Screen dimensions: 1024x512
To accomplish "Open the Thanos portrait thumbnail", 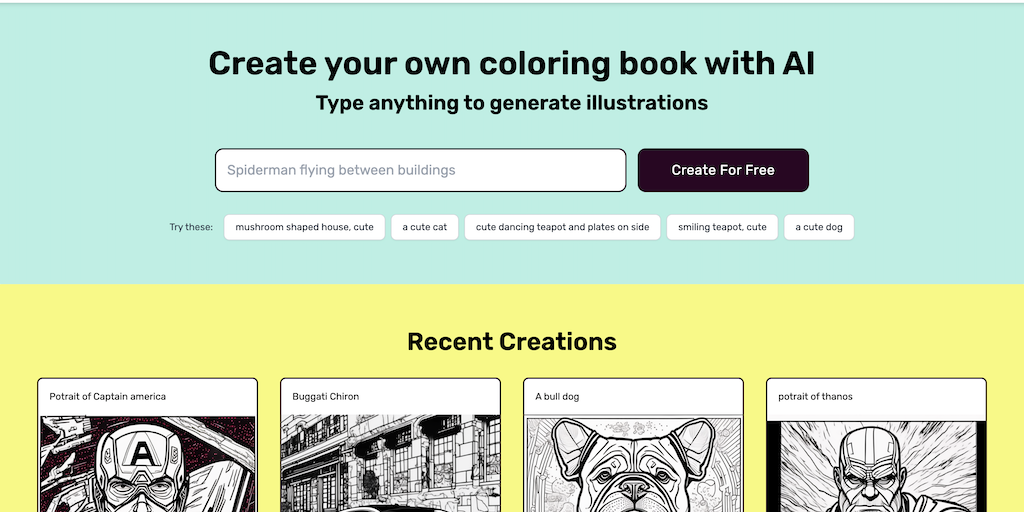I will pos(876,465).
